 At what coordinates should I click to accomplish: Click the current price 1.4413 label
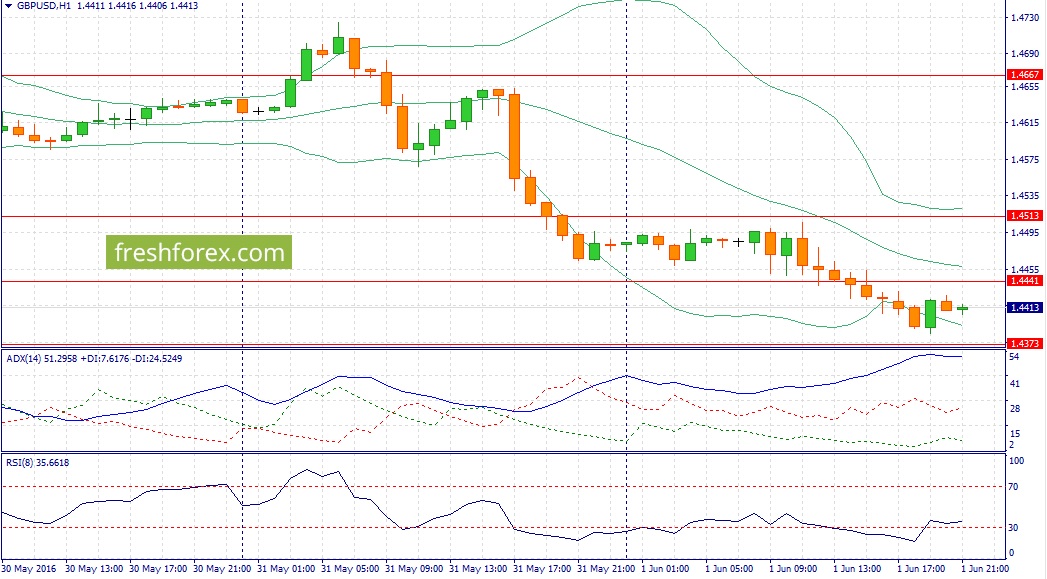click(1024, 308)
